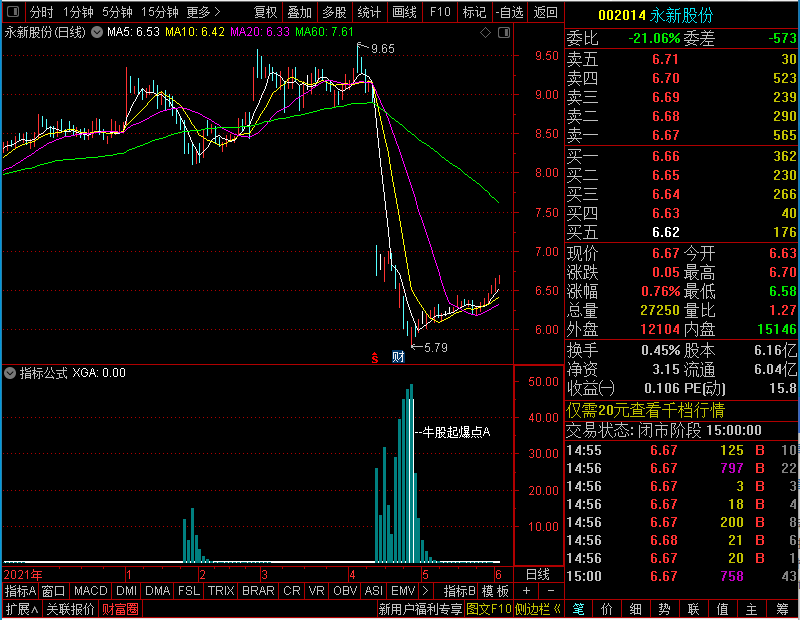
Task: Expand the 更多 timeframe list
Action: [203, 12]
